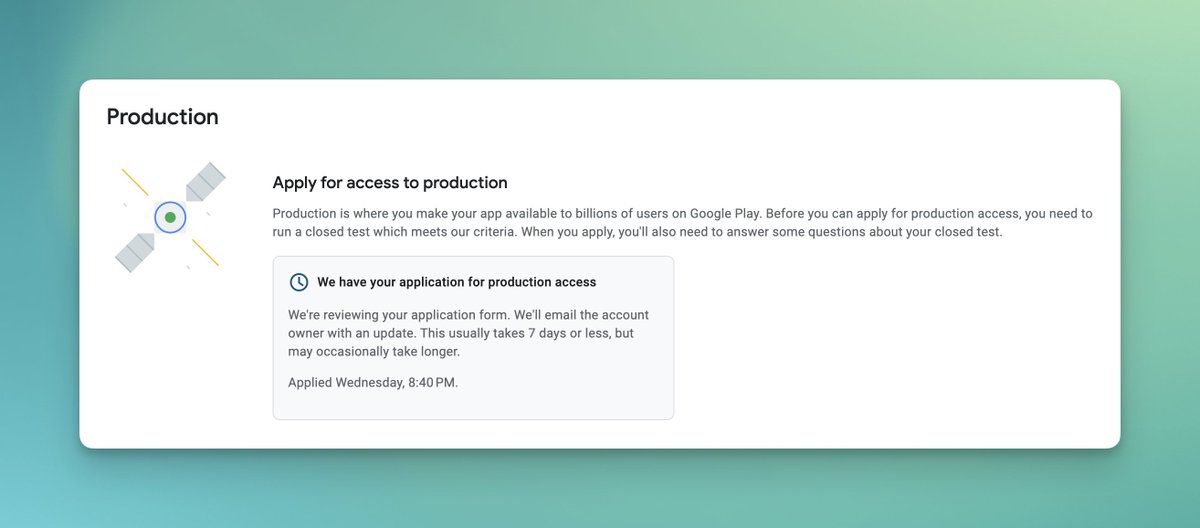
Task: Click the "Apply for access to production" heading
Action: point(390,183)
